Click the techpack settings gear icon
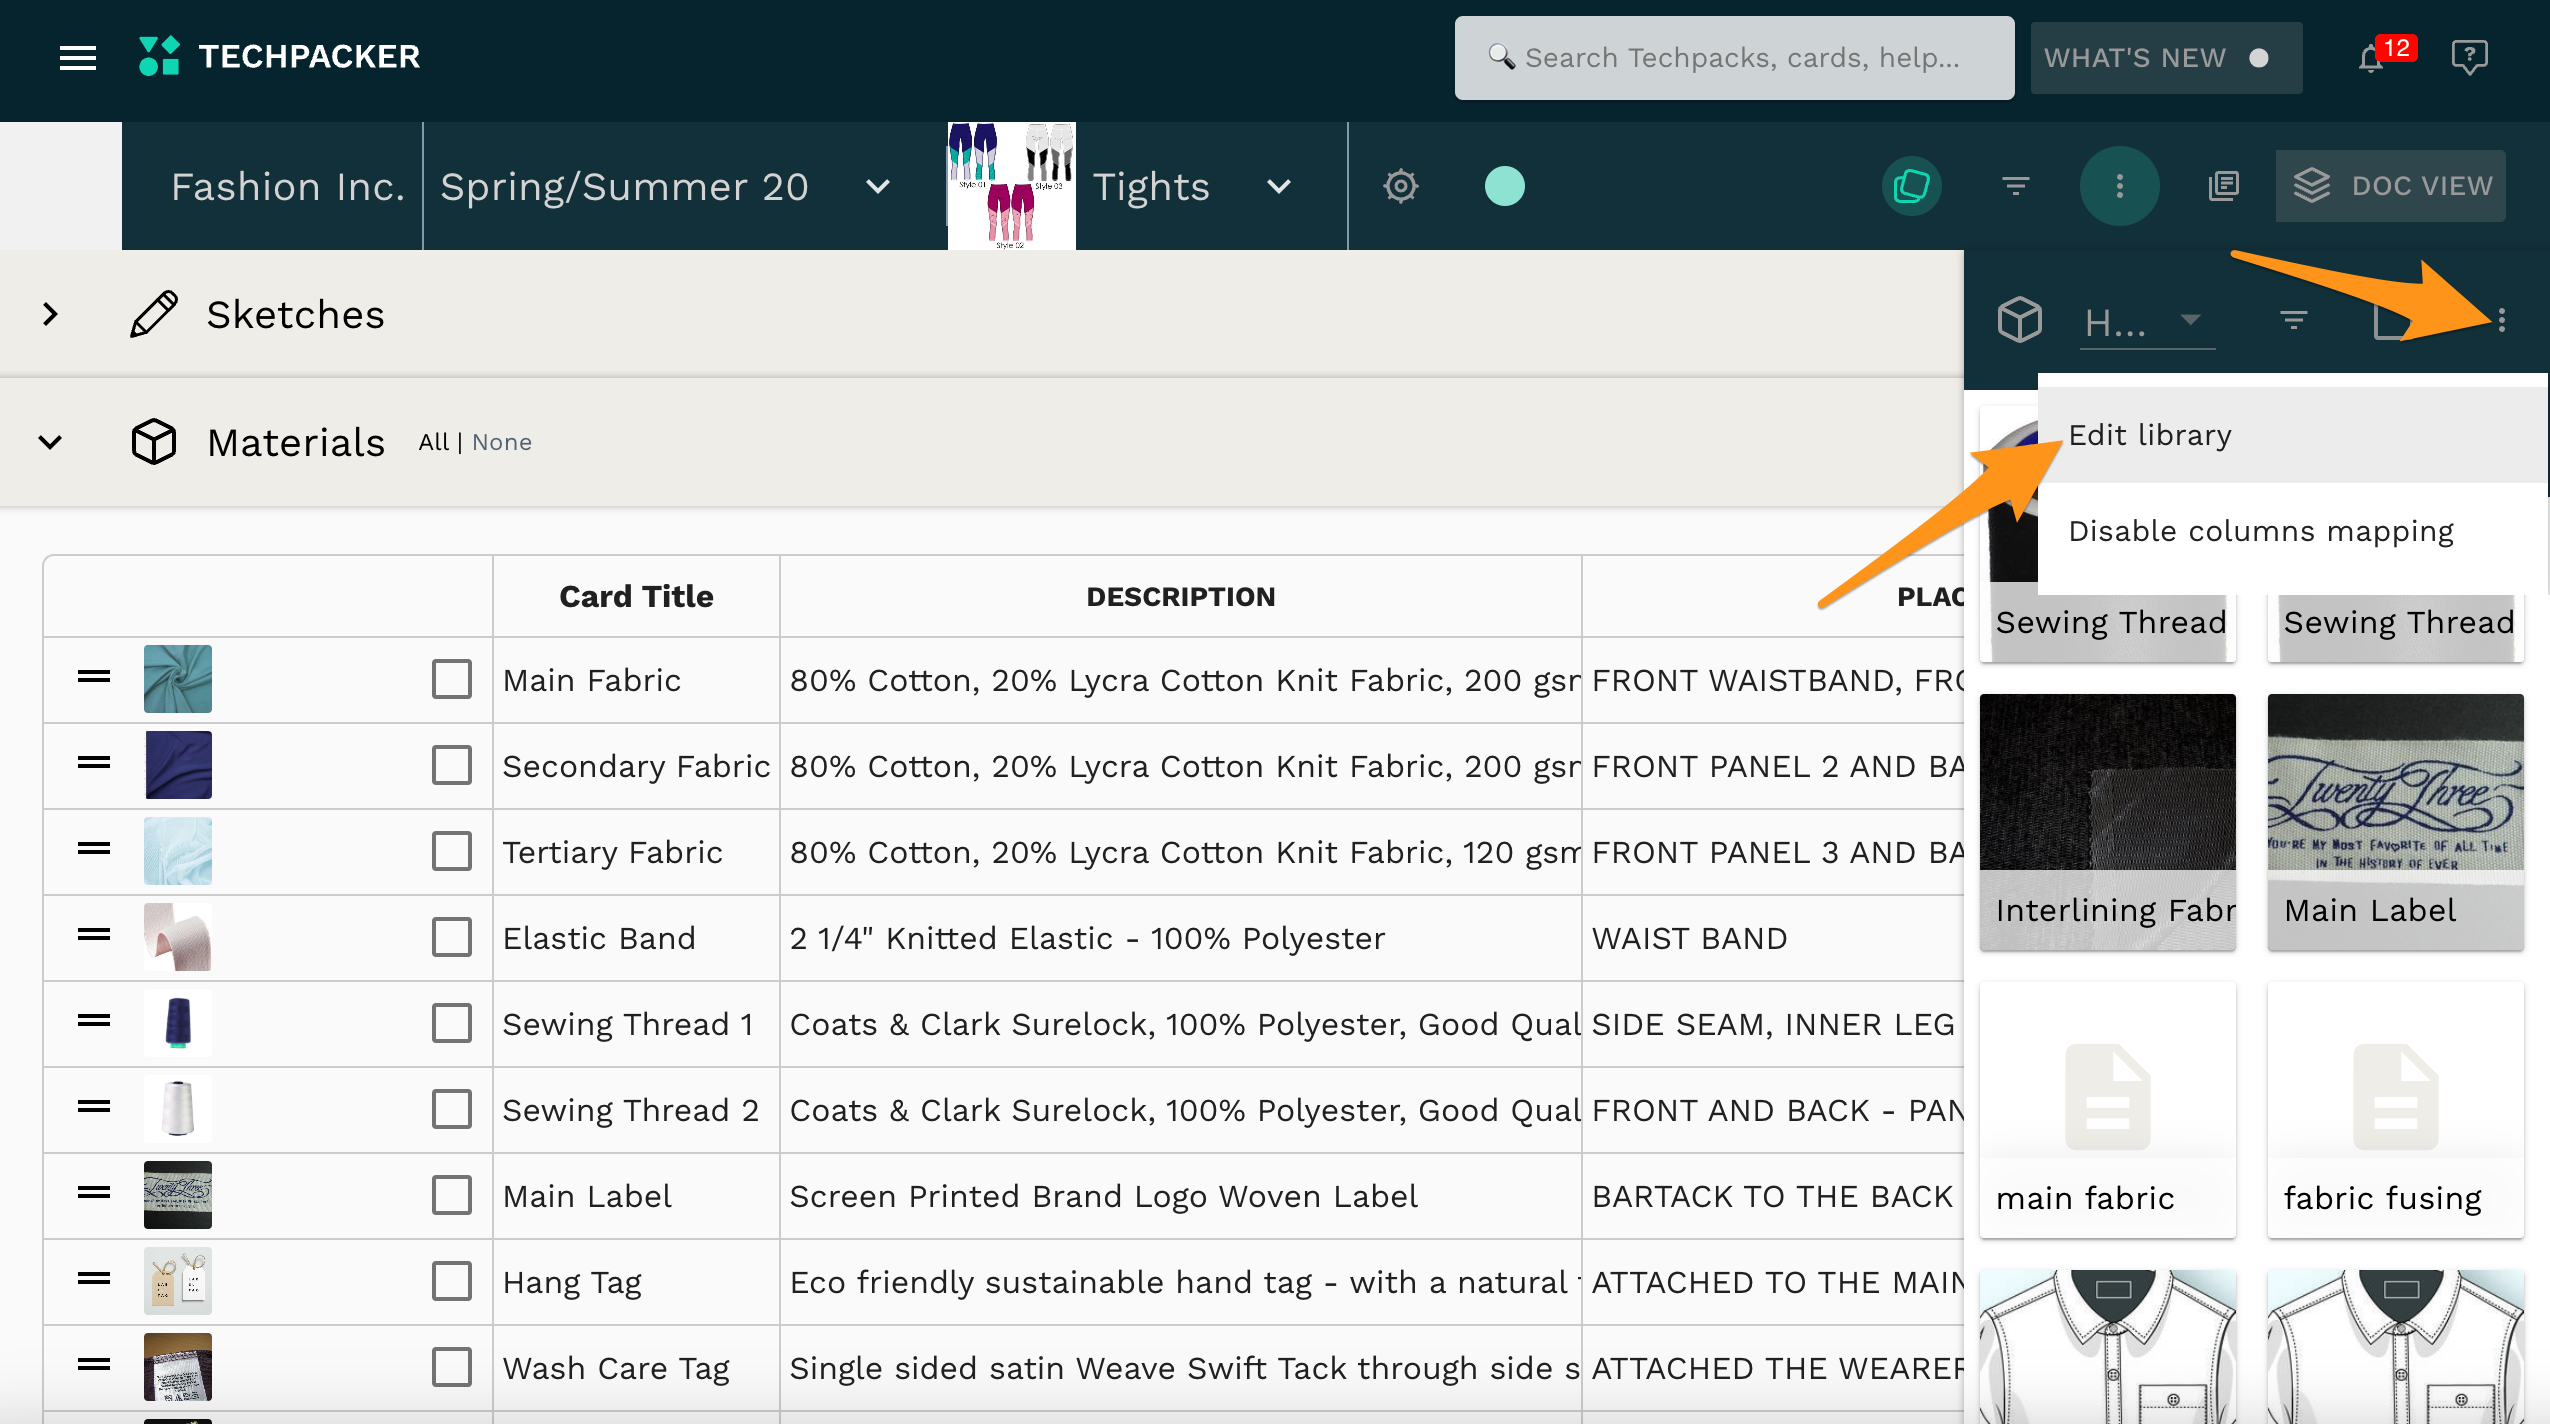 point(1401,186)
